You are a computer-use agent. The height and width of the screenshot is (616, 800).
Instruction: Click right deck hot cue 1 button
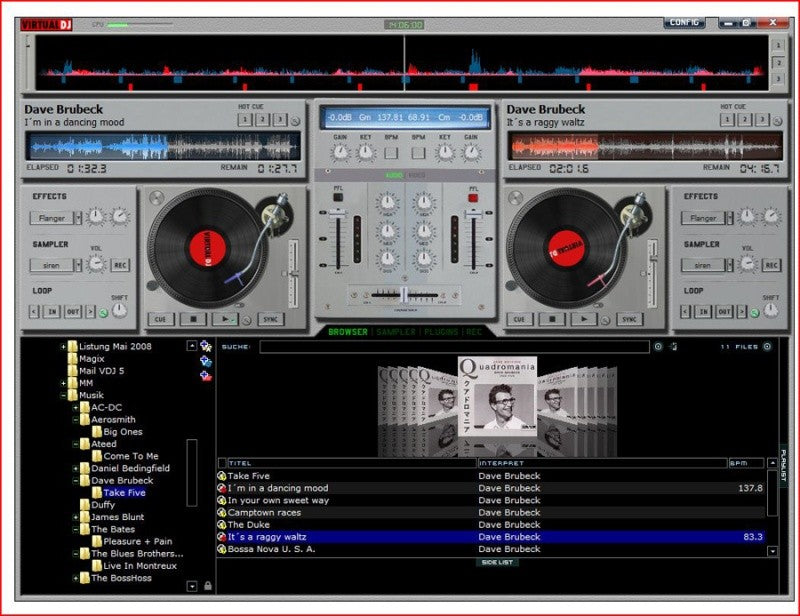(x=727, y=120)
